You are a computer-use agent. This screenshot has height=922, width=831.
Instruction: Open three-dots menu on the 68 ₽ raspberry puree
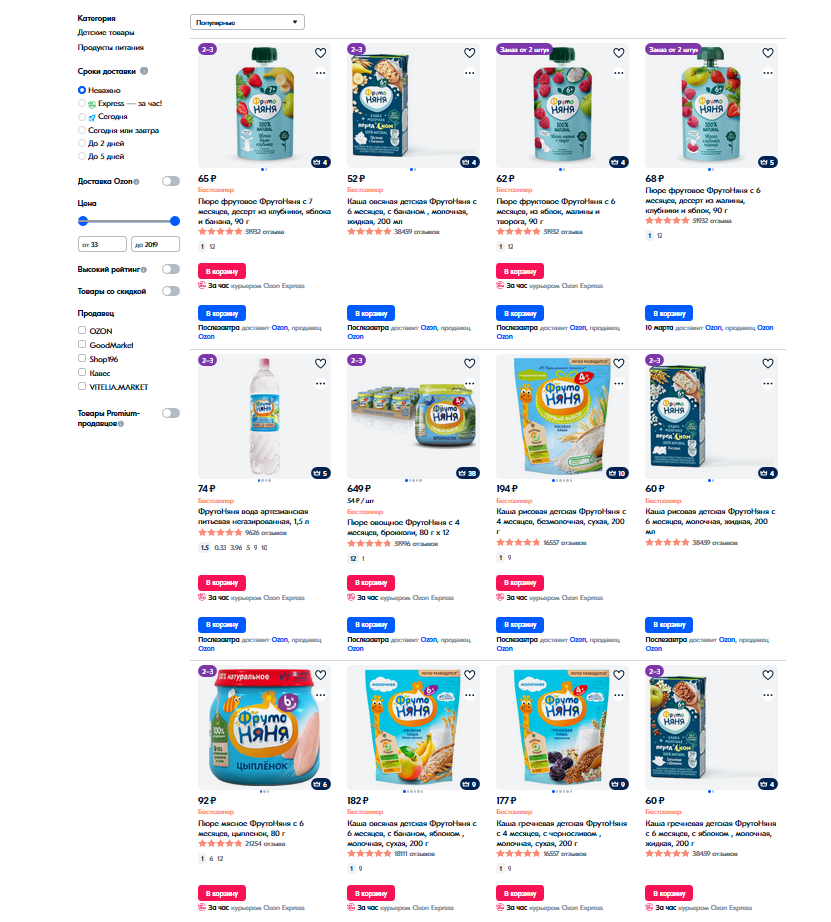[767, 72]
